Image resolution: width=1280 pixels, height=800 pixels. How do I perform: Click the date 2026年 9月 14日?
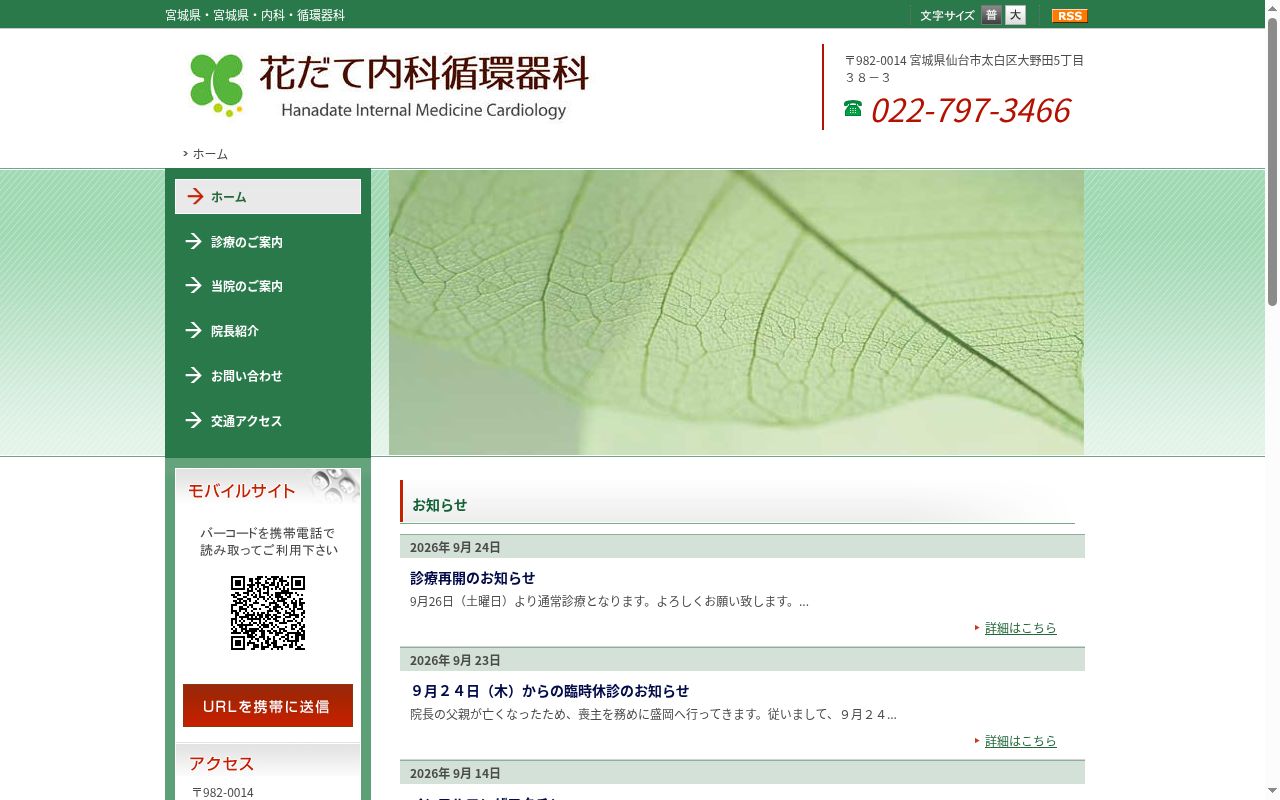click(x=455, y=773)
